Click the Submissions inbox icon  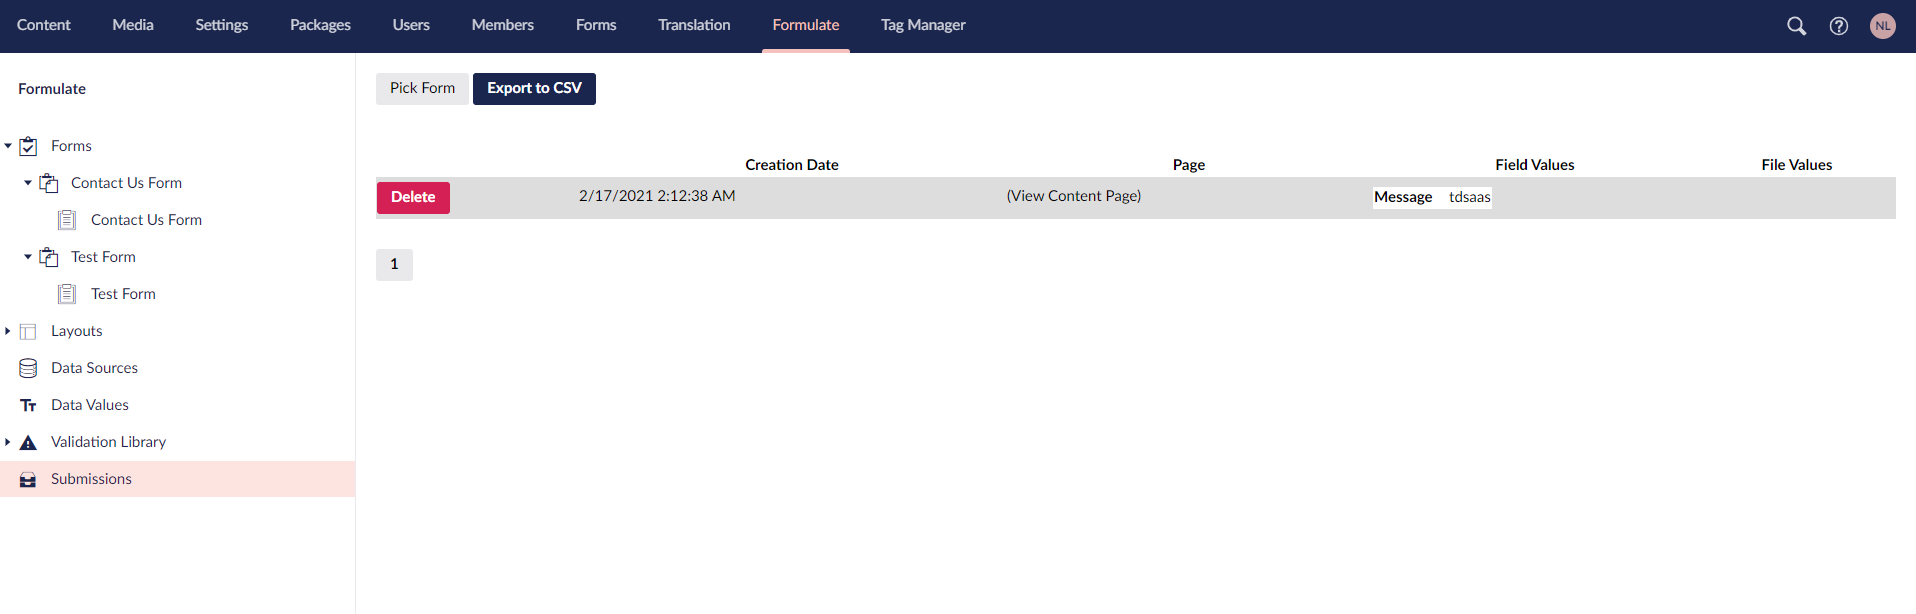28,479
